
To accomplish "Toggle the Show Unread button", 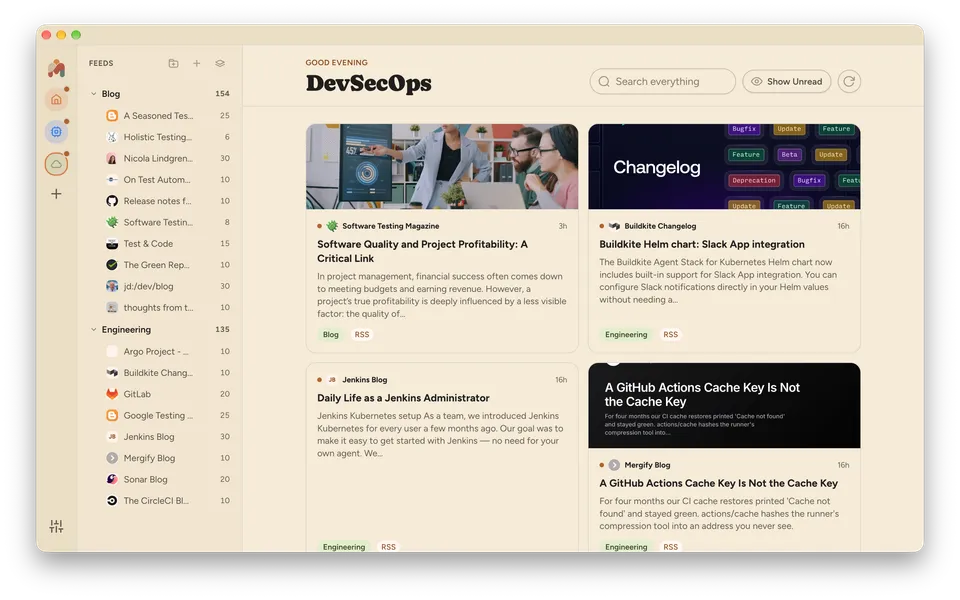I will point(787,81).
